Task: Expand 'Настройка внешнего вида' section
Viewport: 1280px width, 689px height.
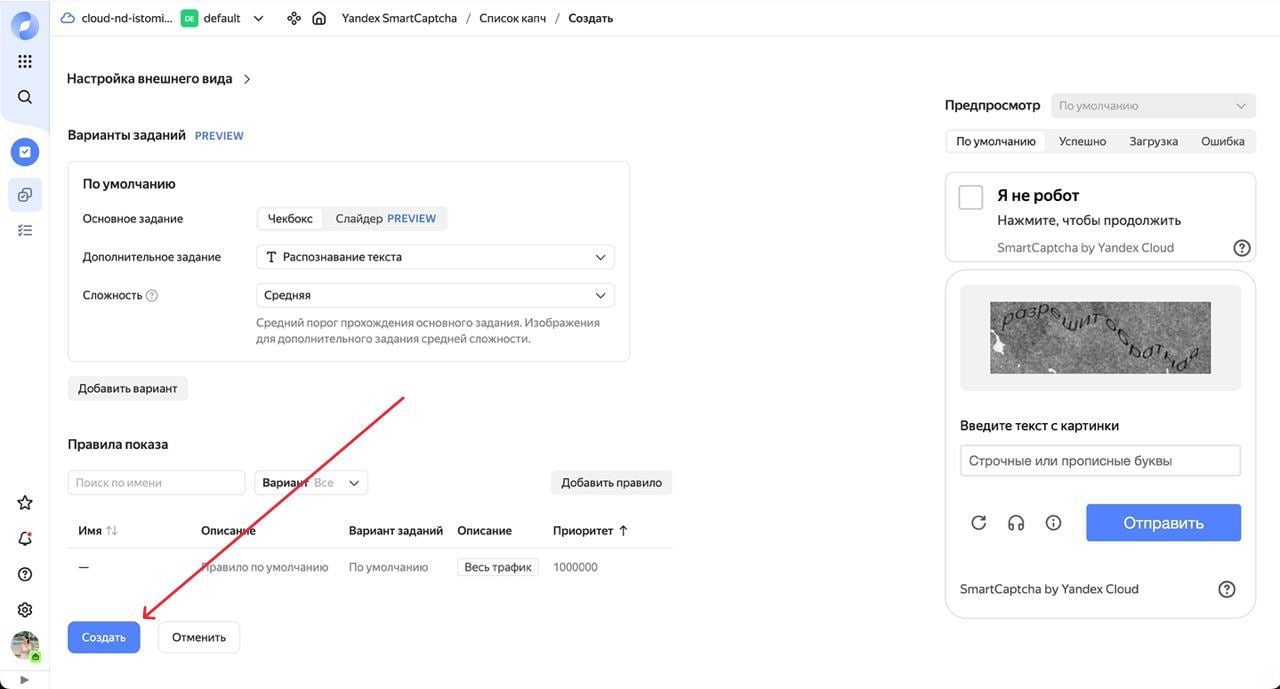Action: (x=159, y=78)
